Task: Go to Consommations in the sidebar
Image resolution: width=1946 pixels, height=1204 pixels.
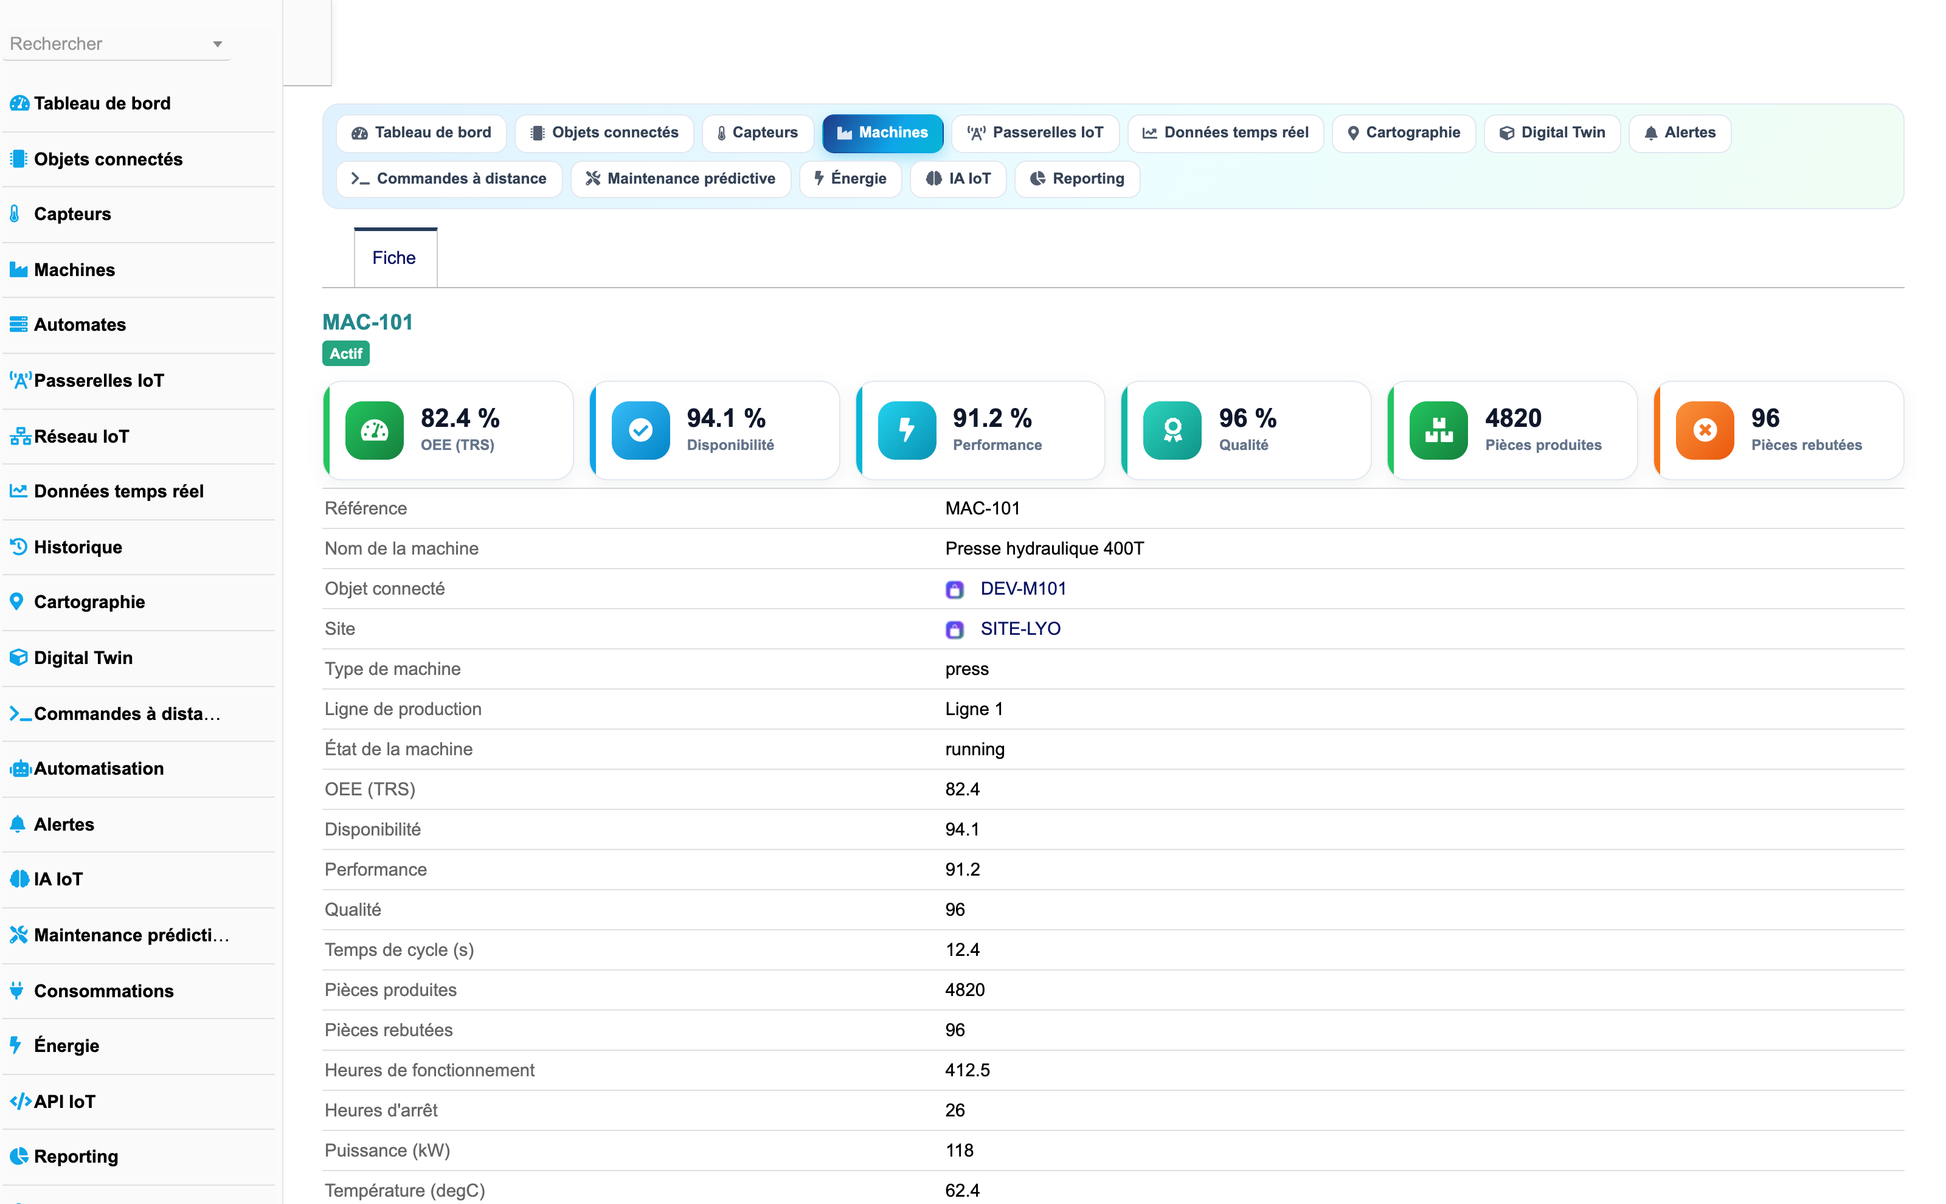Action: point(104,991)
